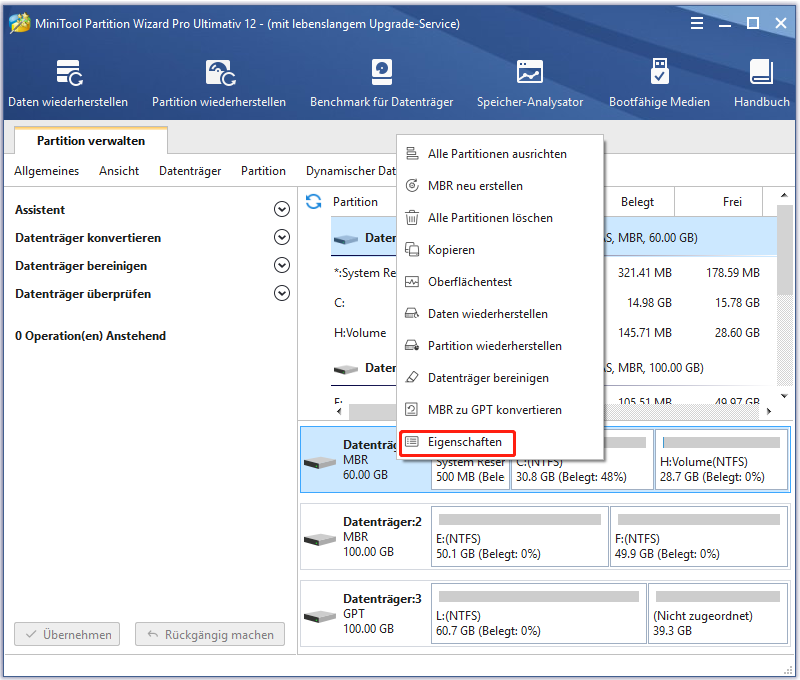This screenshot has width=800, height=680.
Task: Click the Rückgängig machen button
Action: [x=210, y=634]
